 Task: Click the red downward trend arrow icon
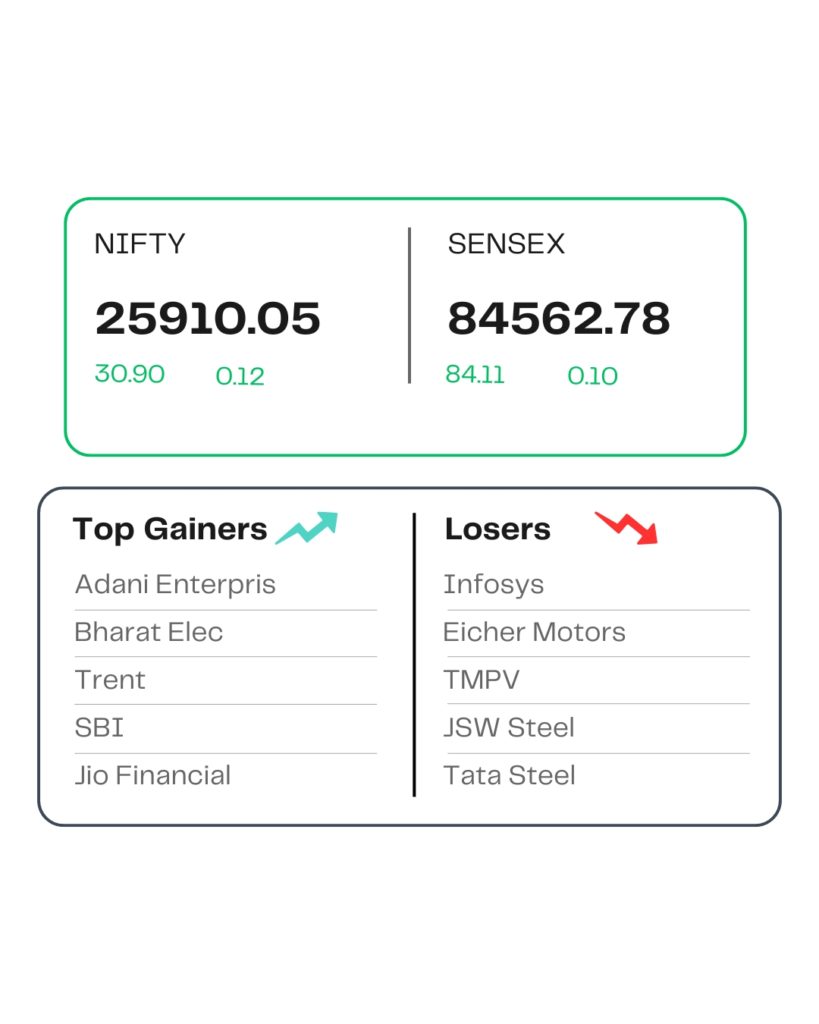pyautogui.click(x=627, y=527)
